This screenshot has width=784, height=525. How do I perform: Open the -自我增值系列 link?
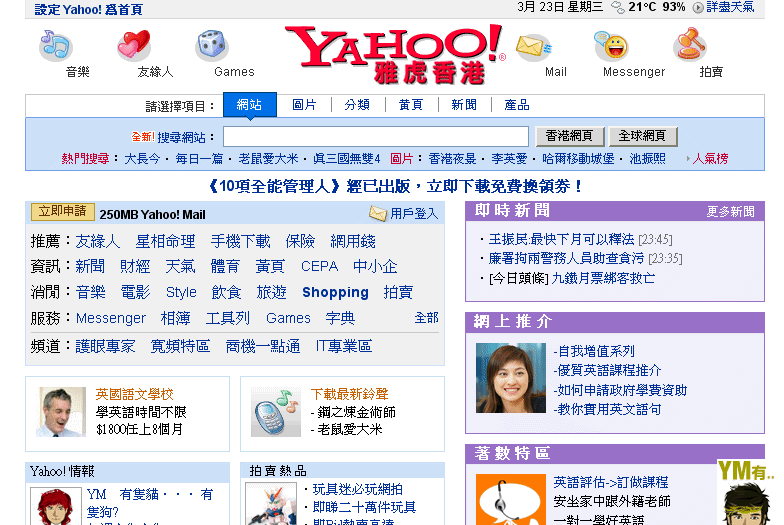pos(594,351)
